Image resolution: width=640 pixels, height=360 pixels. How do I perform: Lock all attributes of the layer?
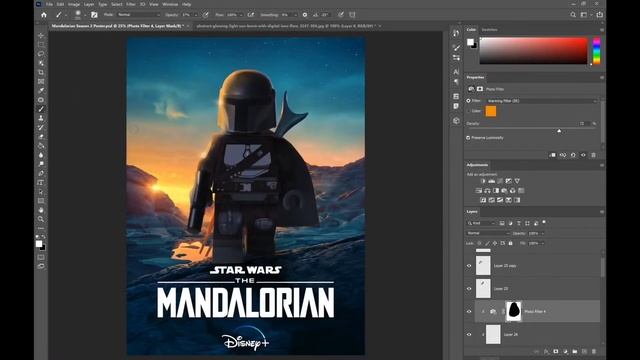tap(510, 243)
